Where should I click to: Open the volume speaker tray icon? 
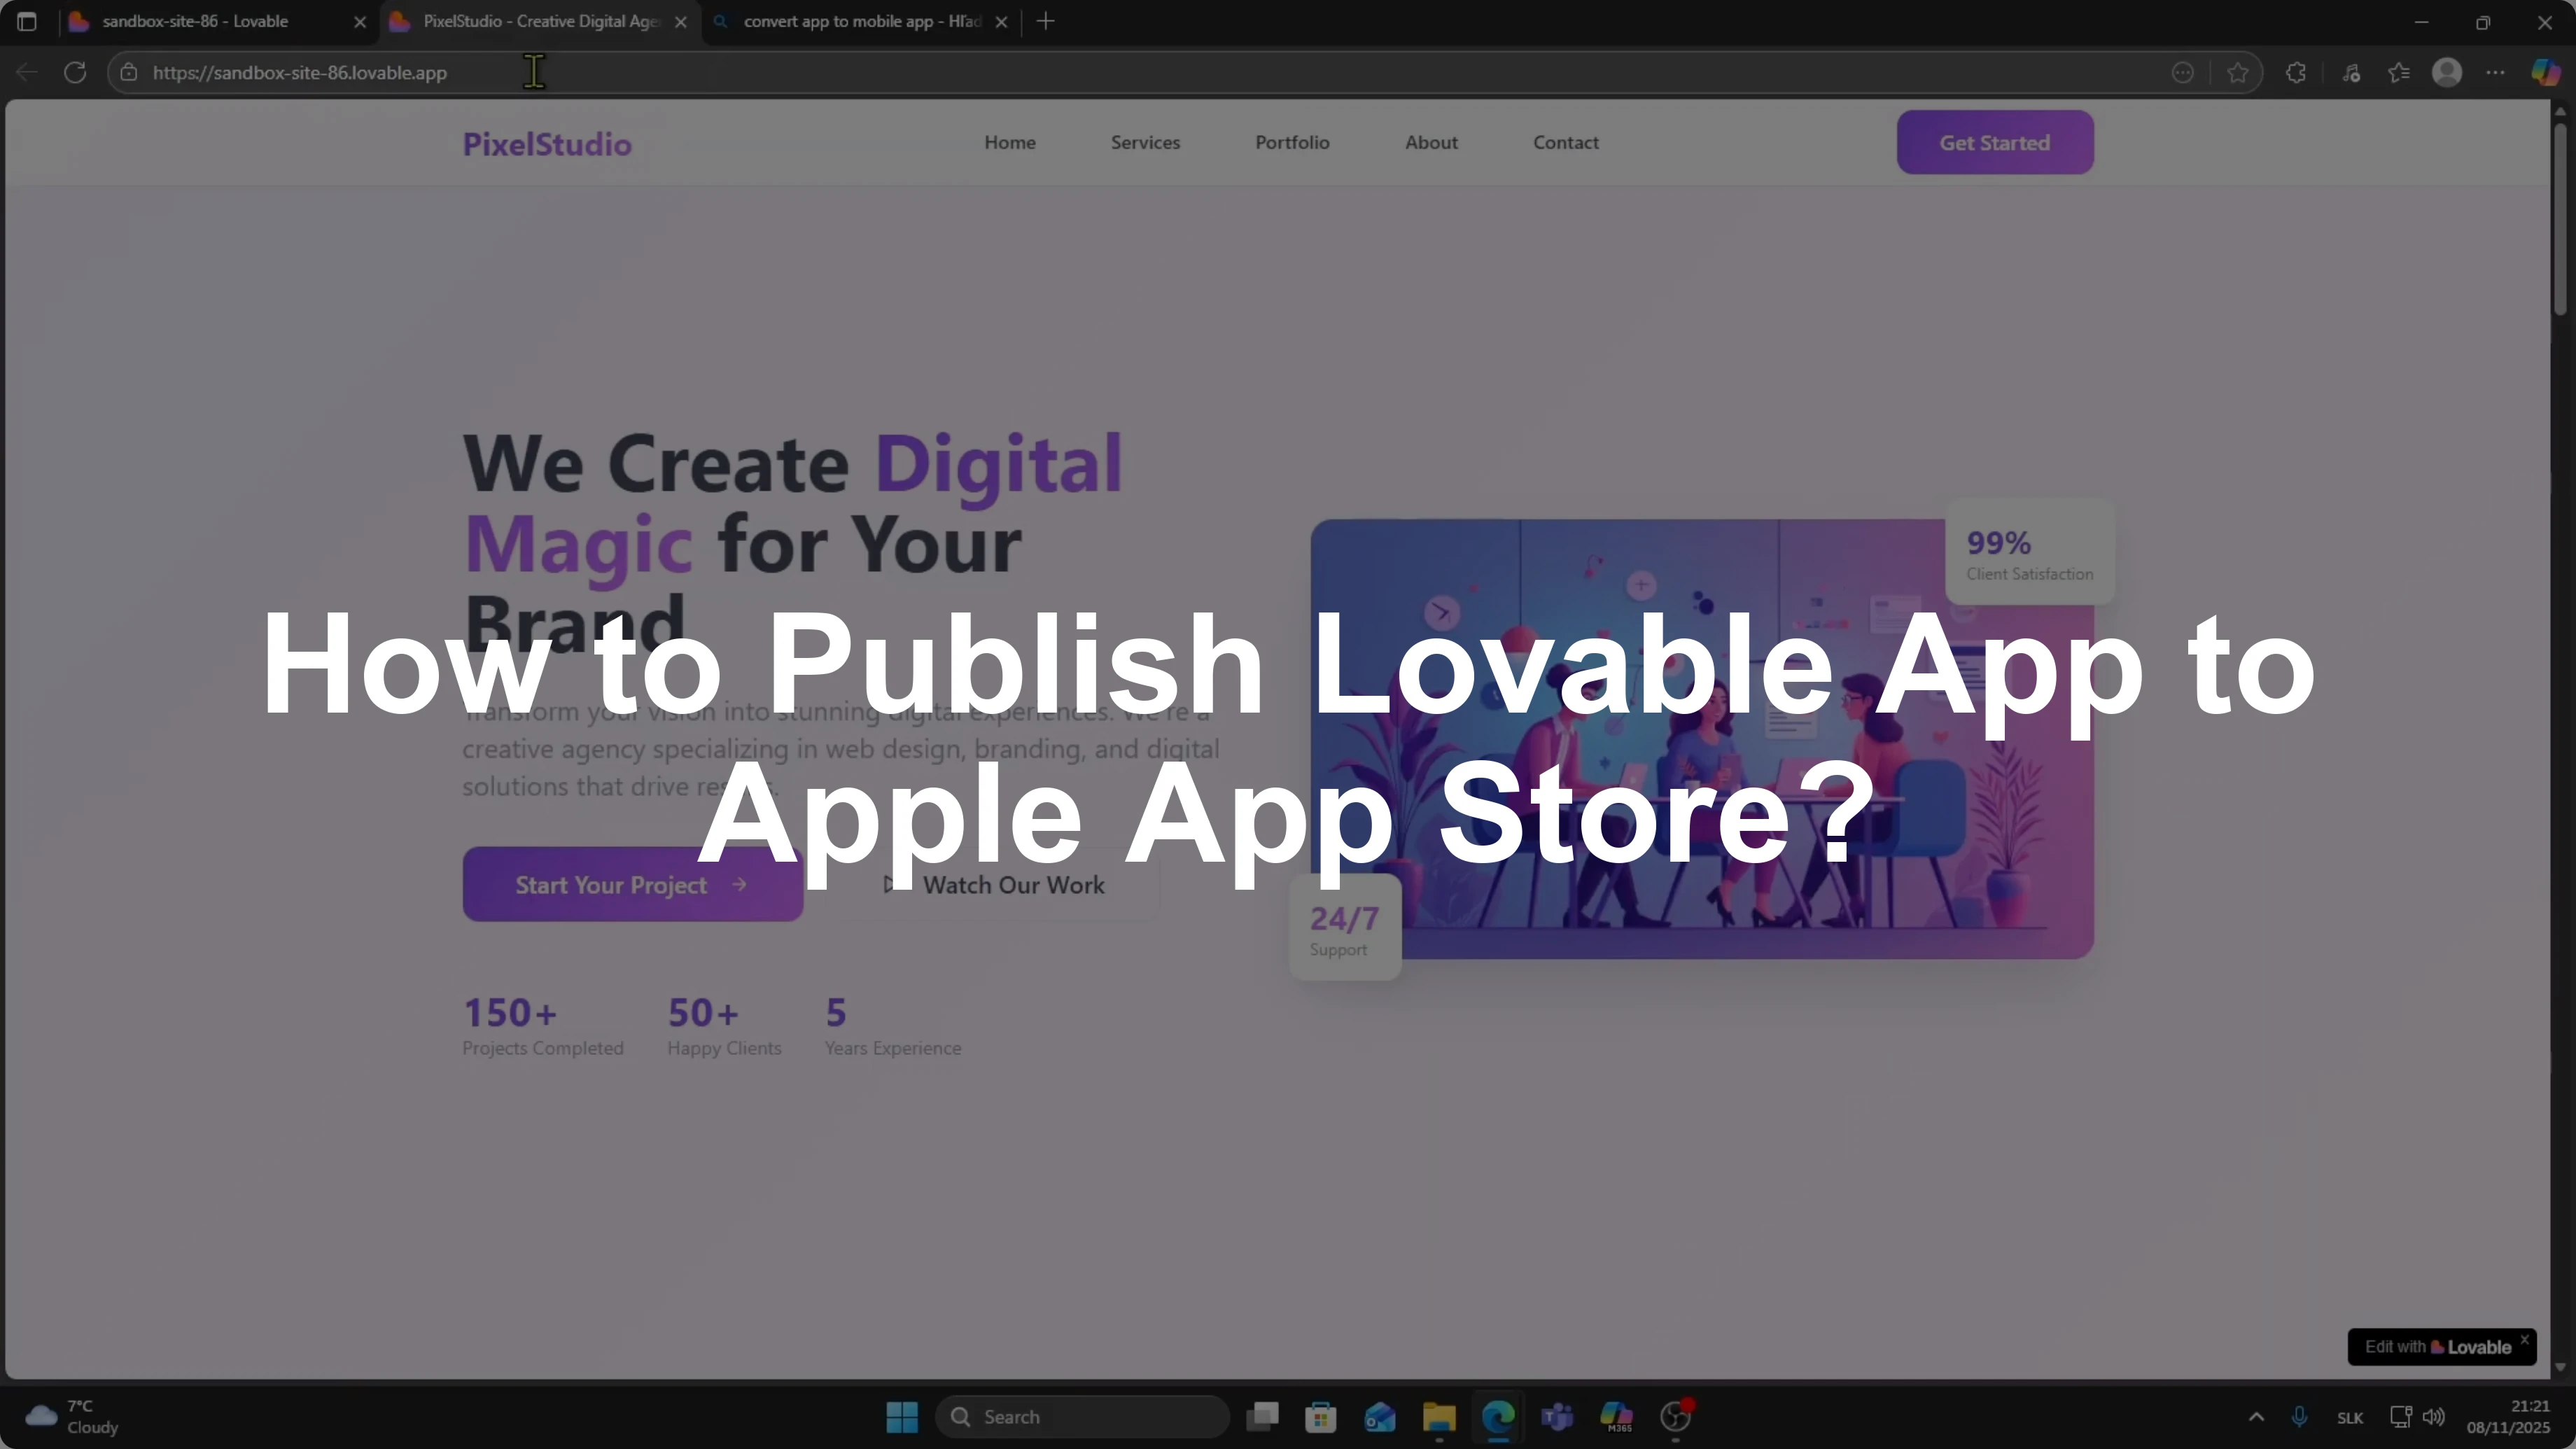(2434, 1416)
